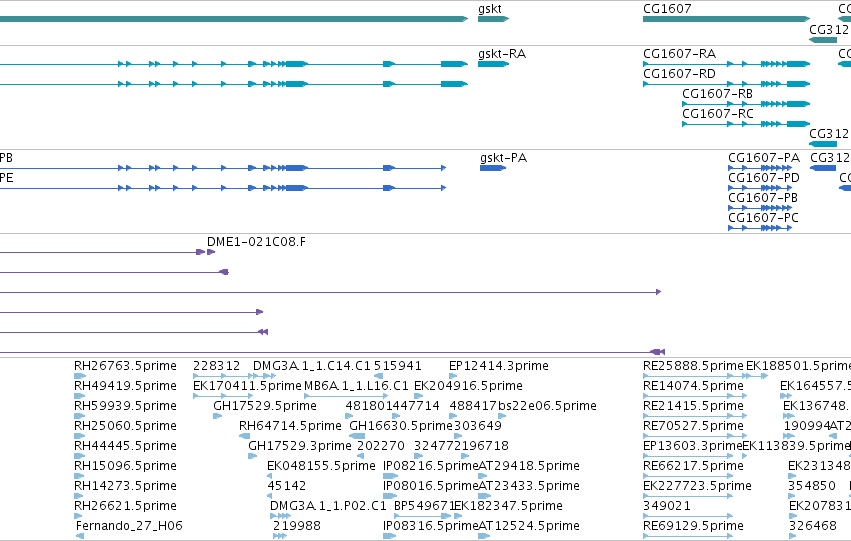Select EST EP12414.3prime
This screenshot has width=851, height=541.
(499, 366)
